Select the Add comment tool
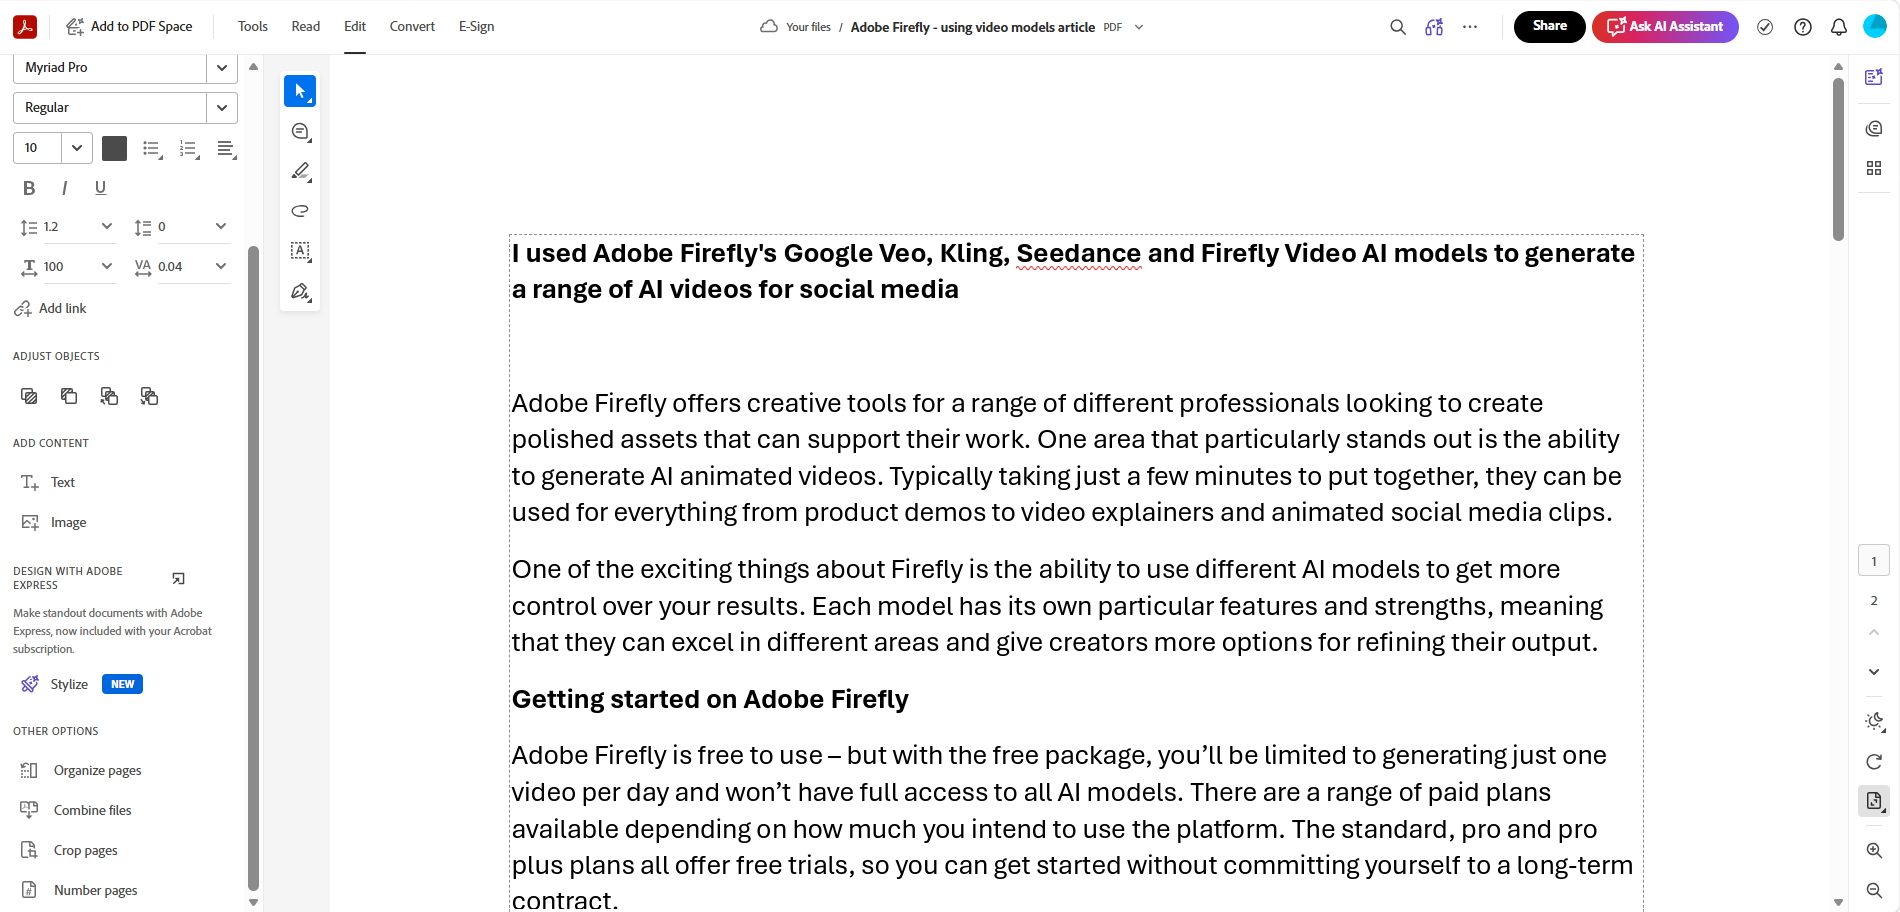 tap(300, 131)
